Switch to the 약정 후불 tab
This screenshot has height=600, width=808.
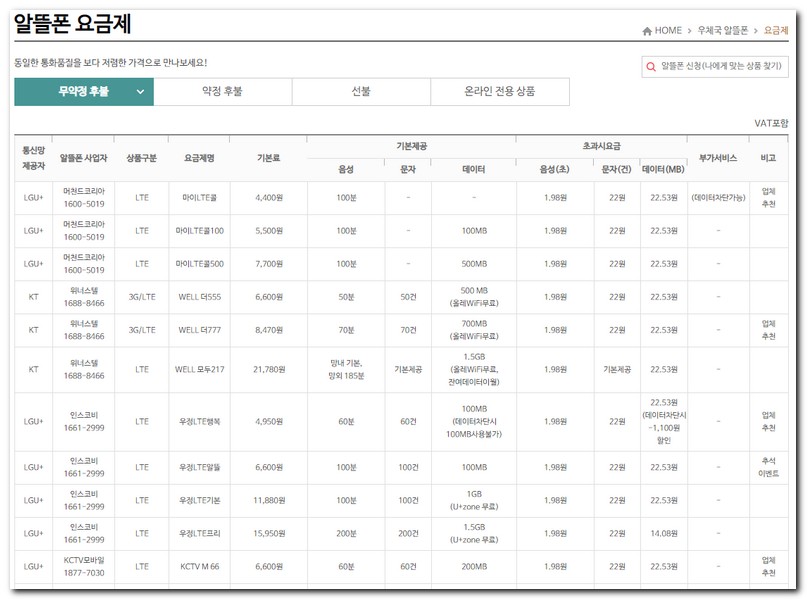tap(222, 92)
